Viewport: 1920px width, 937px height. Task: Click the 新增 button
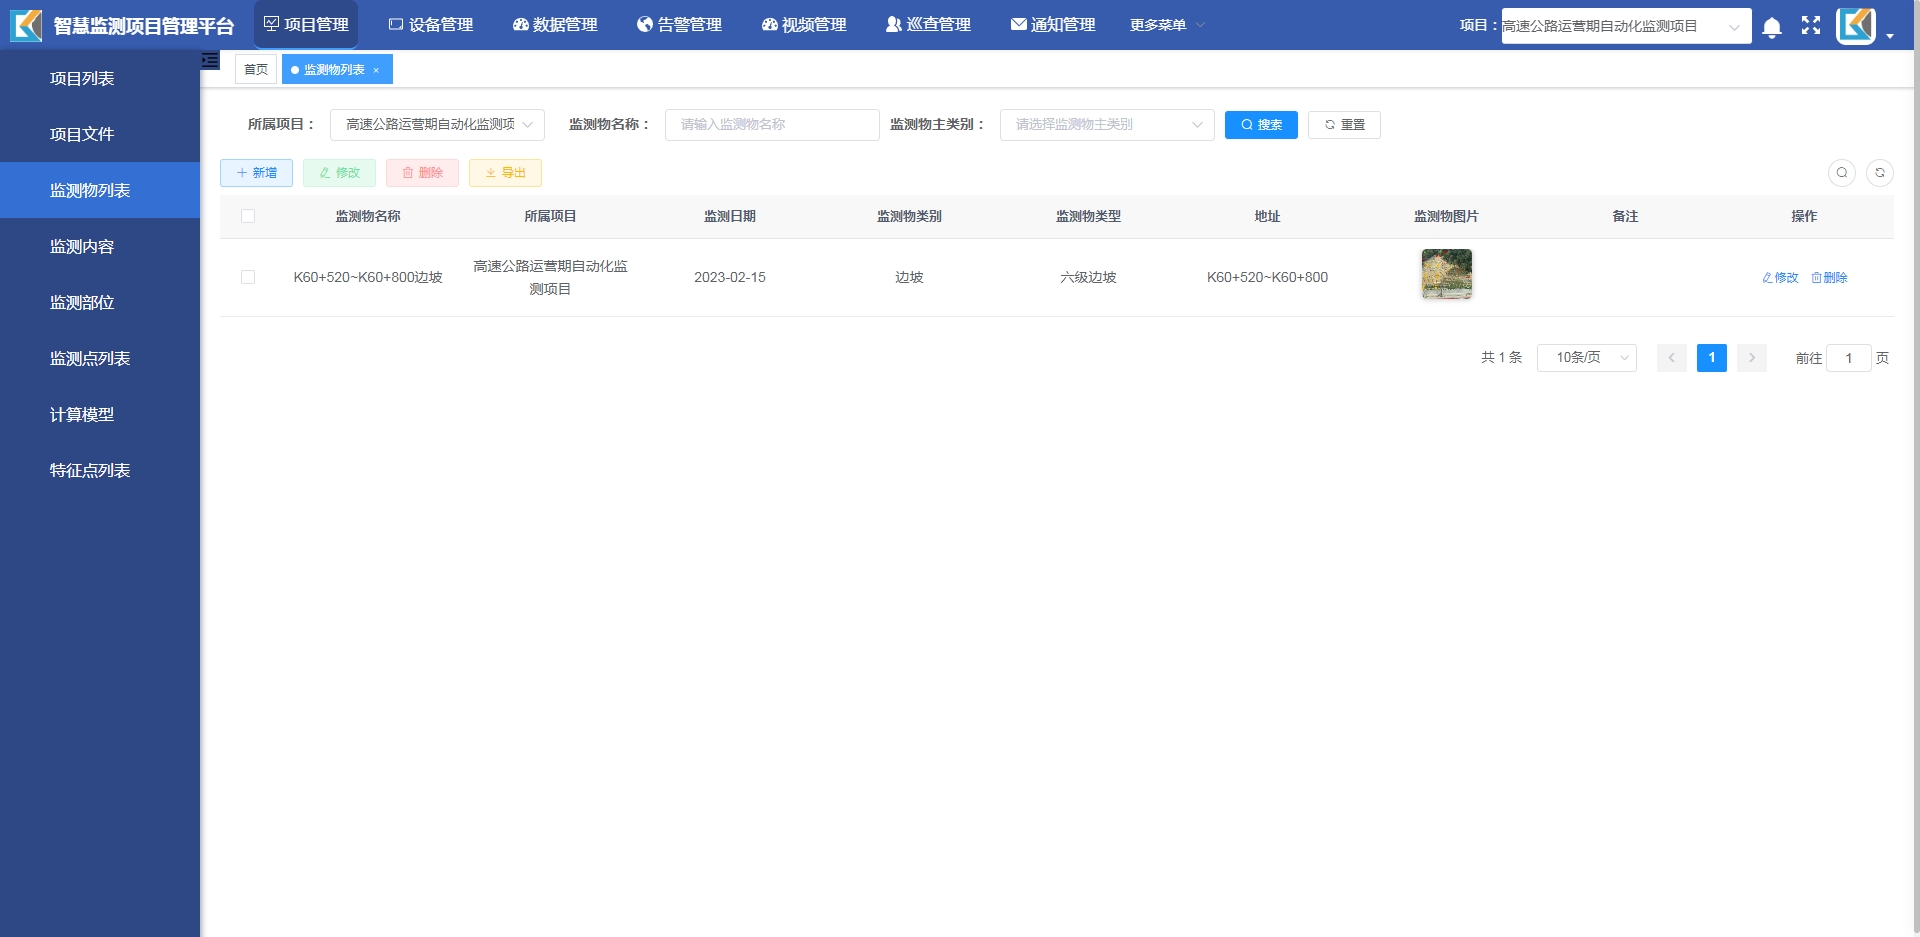coord(256,173)
